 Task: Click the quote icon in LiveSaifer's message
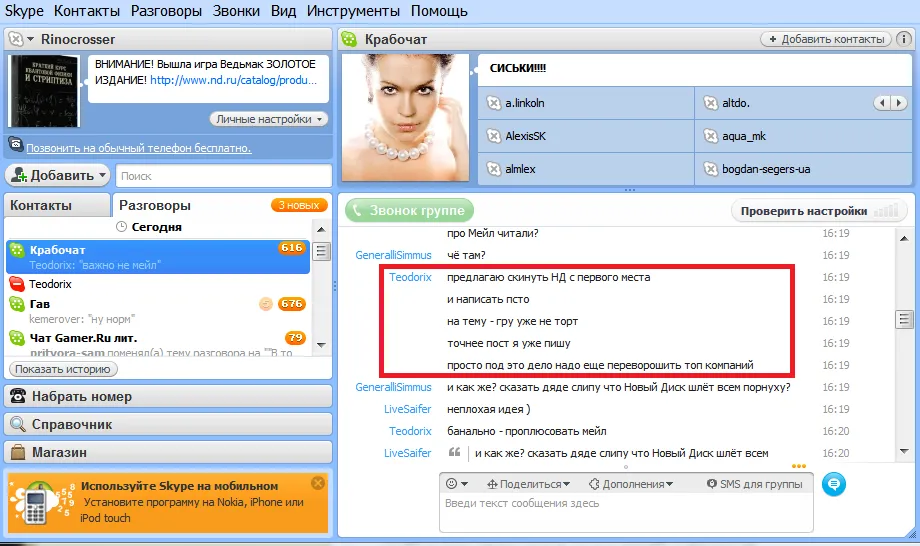click(x=454, y=452)
